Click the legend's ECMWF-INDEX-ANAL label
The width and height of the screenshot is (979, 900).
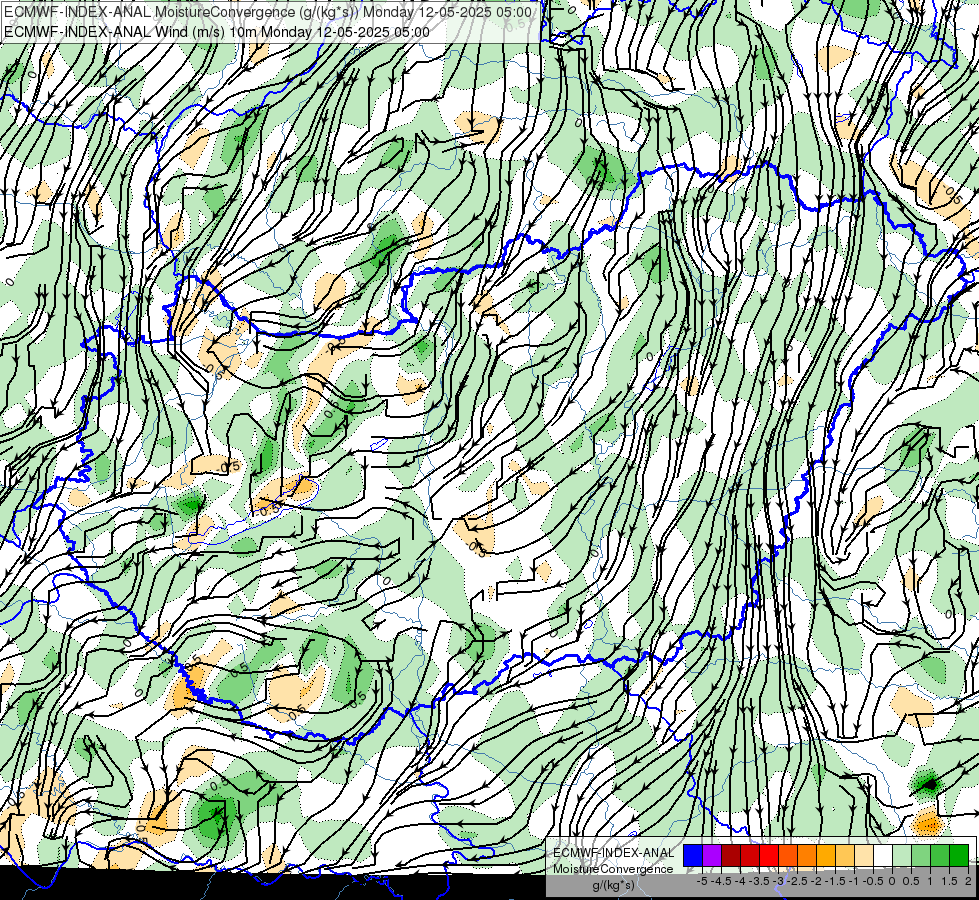(613, 853)
